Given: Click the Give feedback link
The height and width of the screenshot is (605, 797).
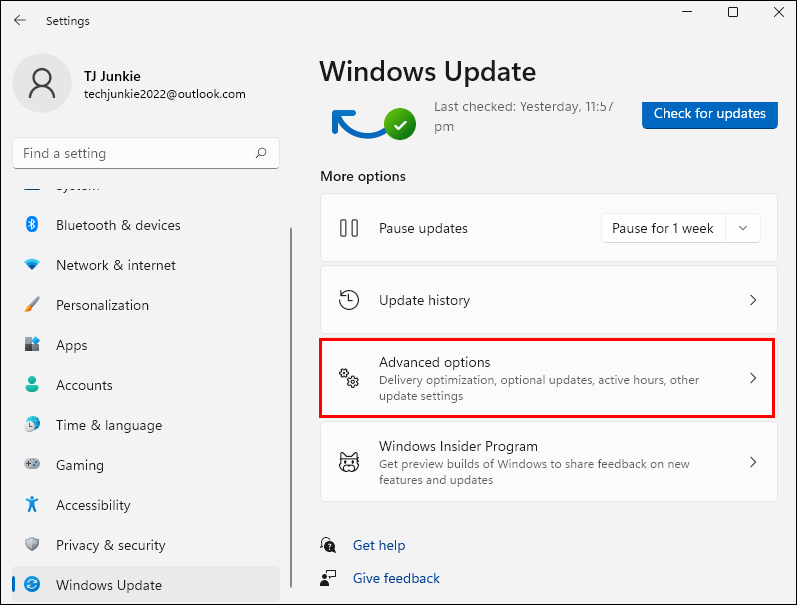Looking at the screenshot, I should click(x=396, y=578).
